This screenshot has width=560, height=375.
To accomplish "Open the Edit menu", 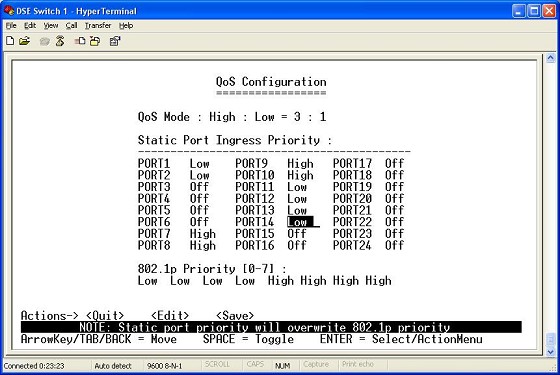I will [x=30, y=26].
